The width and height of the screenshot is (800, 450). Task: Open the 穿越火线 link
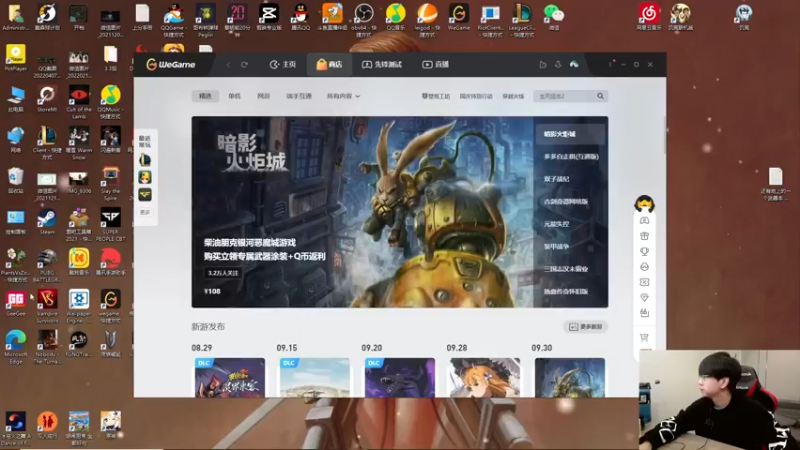point(513,96)
